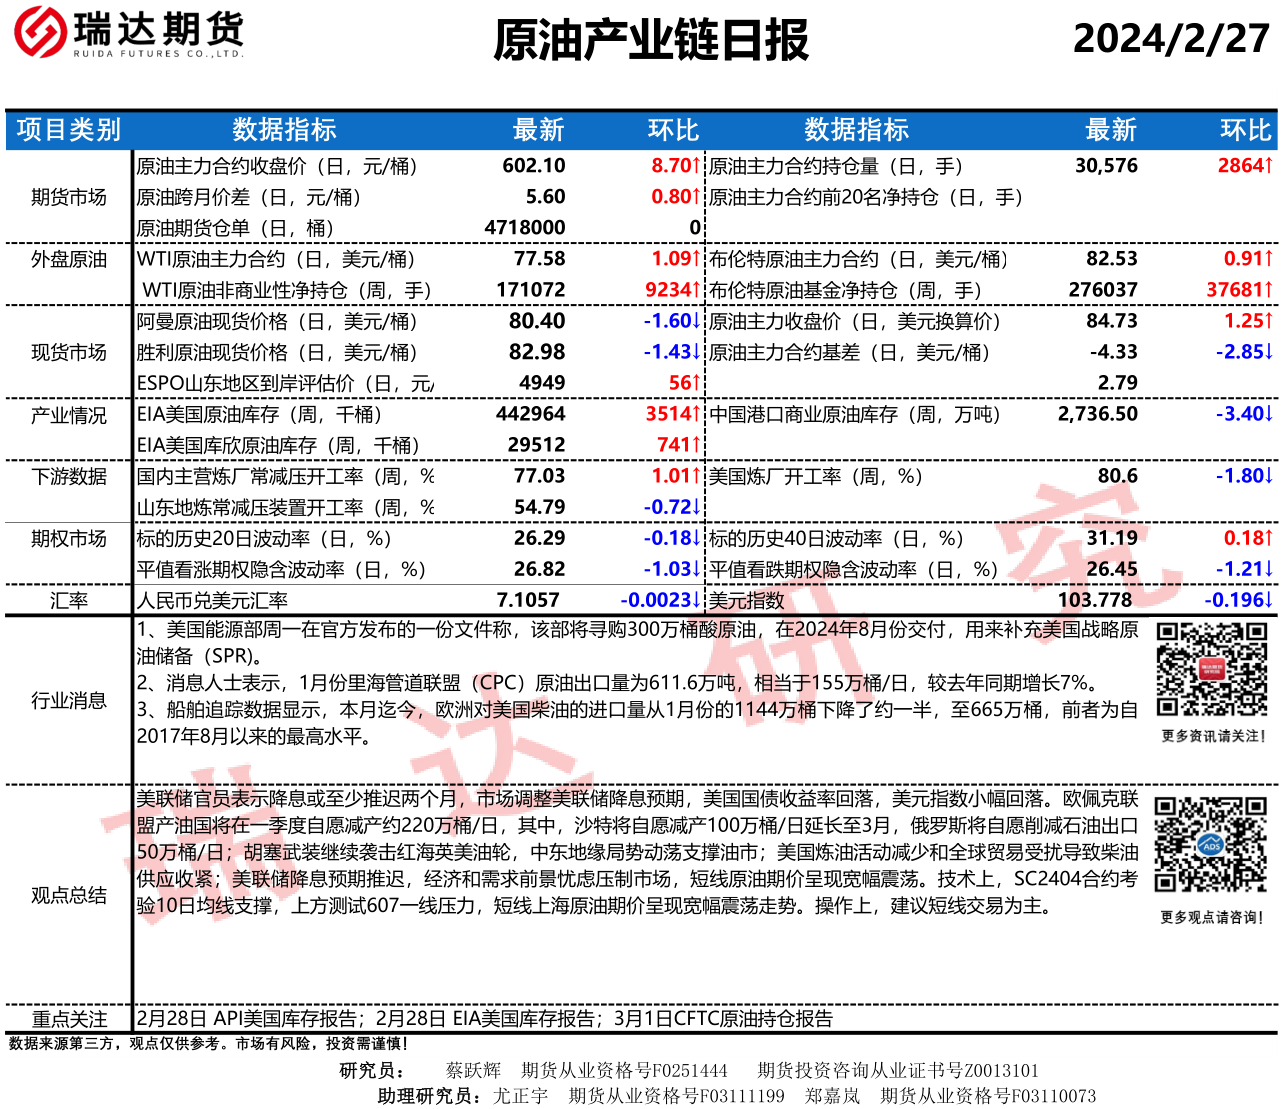Click the 原油产业链日报 report title
Screen dimensions: 1283x1109
click(650, 40)
